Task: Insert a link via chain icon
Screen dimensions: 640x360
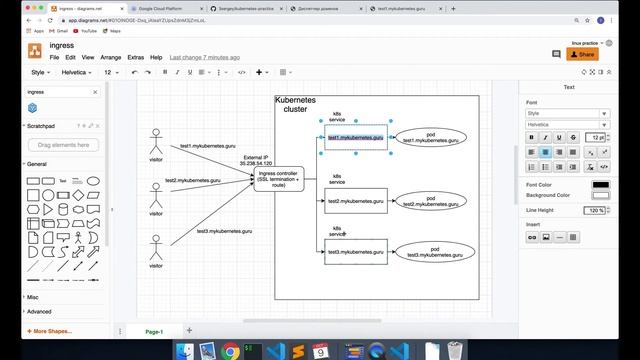Action: click(x=532, y=237)
